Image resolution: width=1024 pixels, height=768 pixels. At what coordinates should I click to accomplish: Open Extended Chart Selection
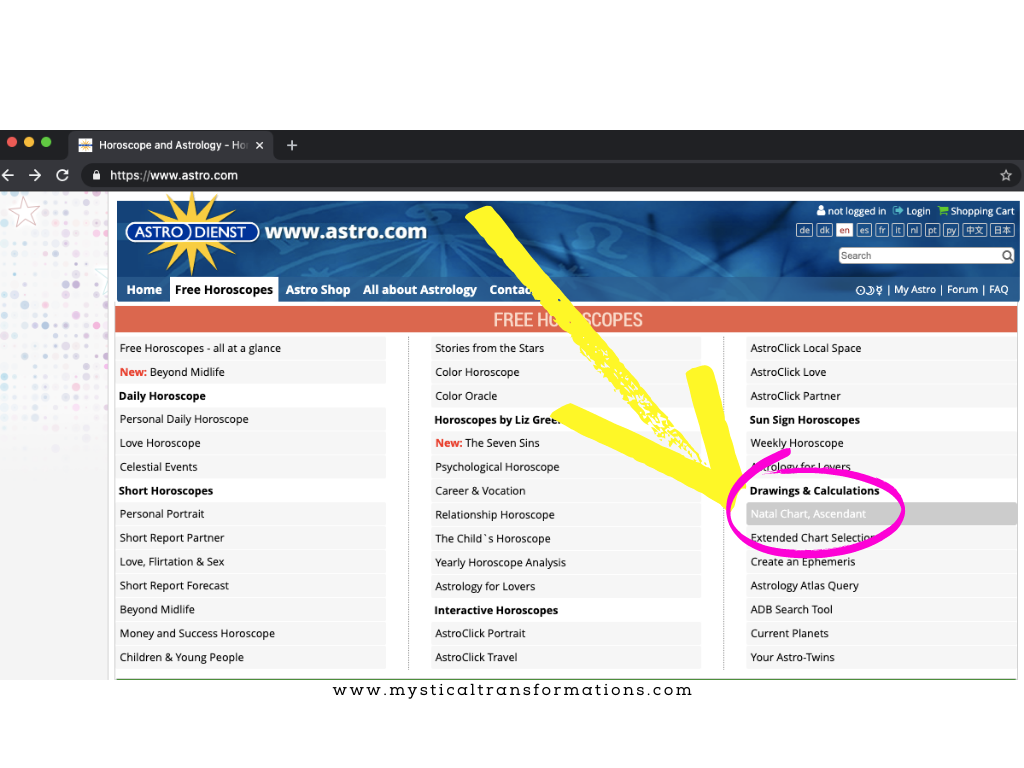882,537
